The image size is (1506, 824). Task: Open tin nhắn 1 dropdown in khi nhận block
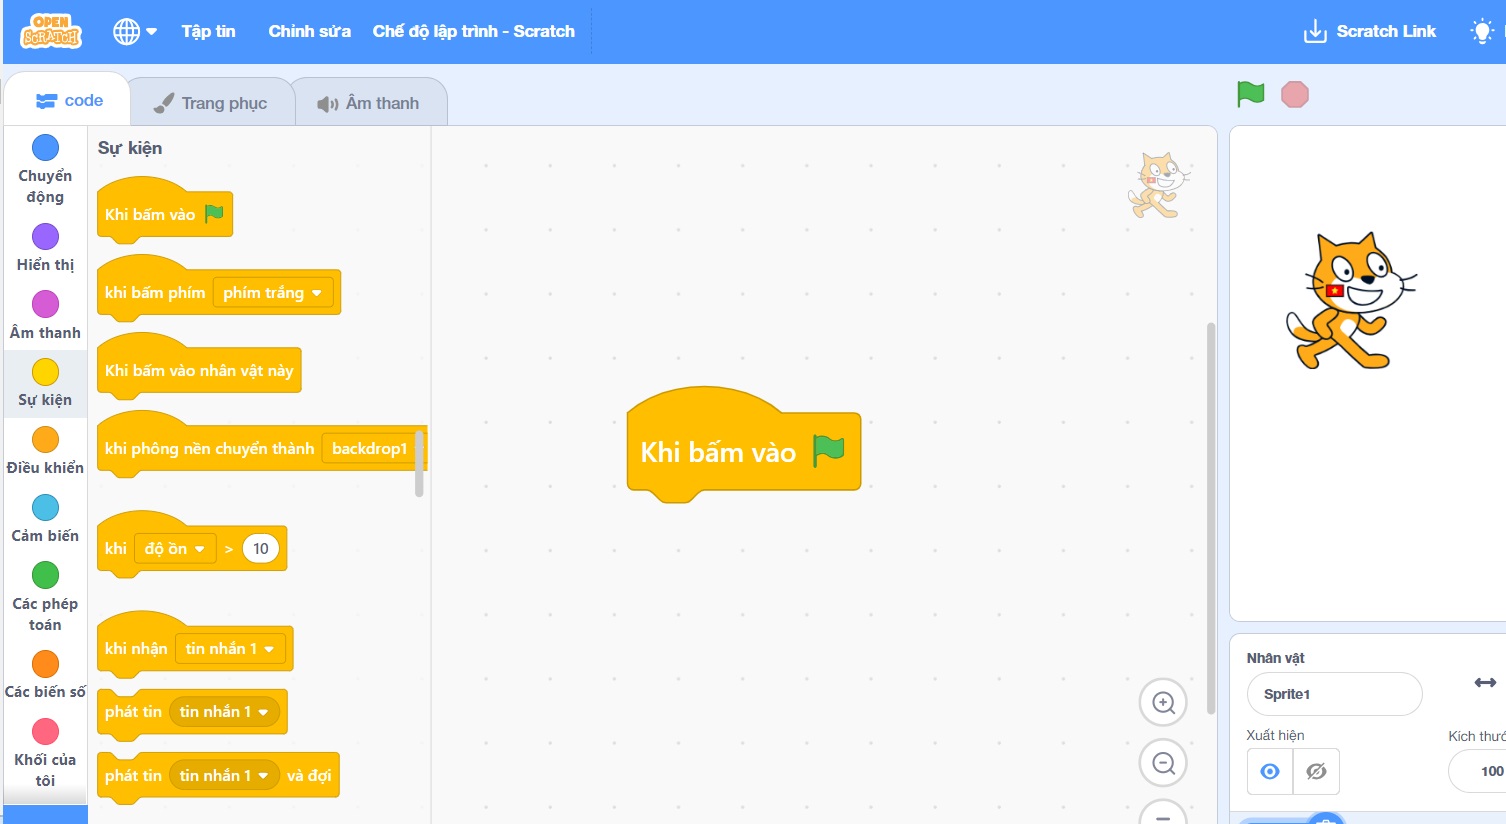tap(229, 649)
